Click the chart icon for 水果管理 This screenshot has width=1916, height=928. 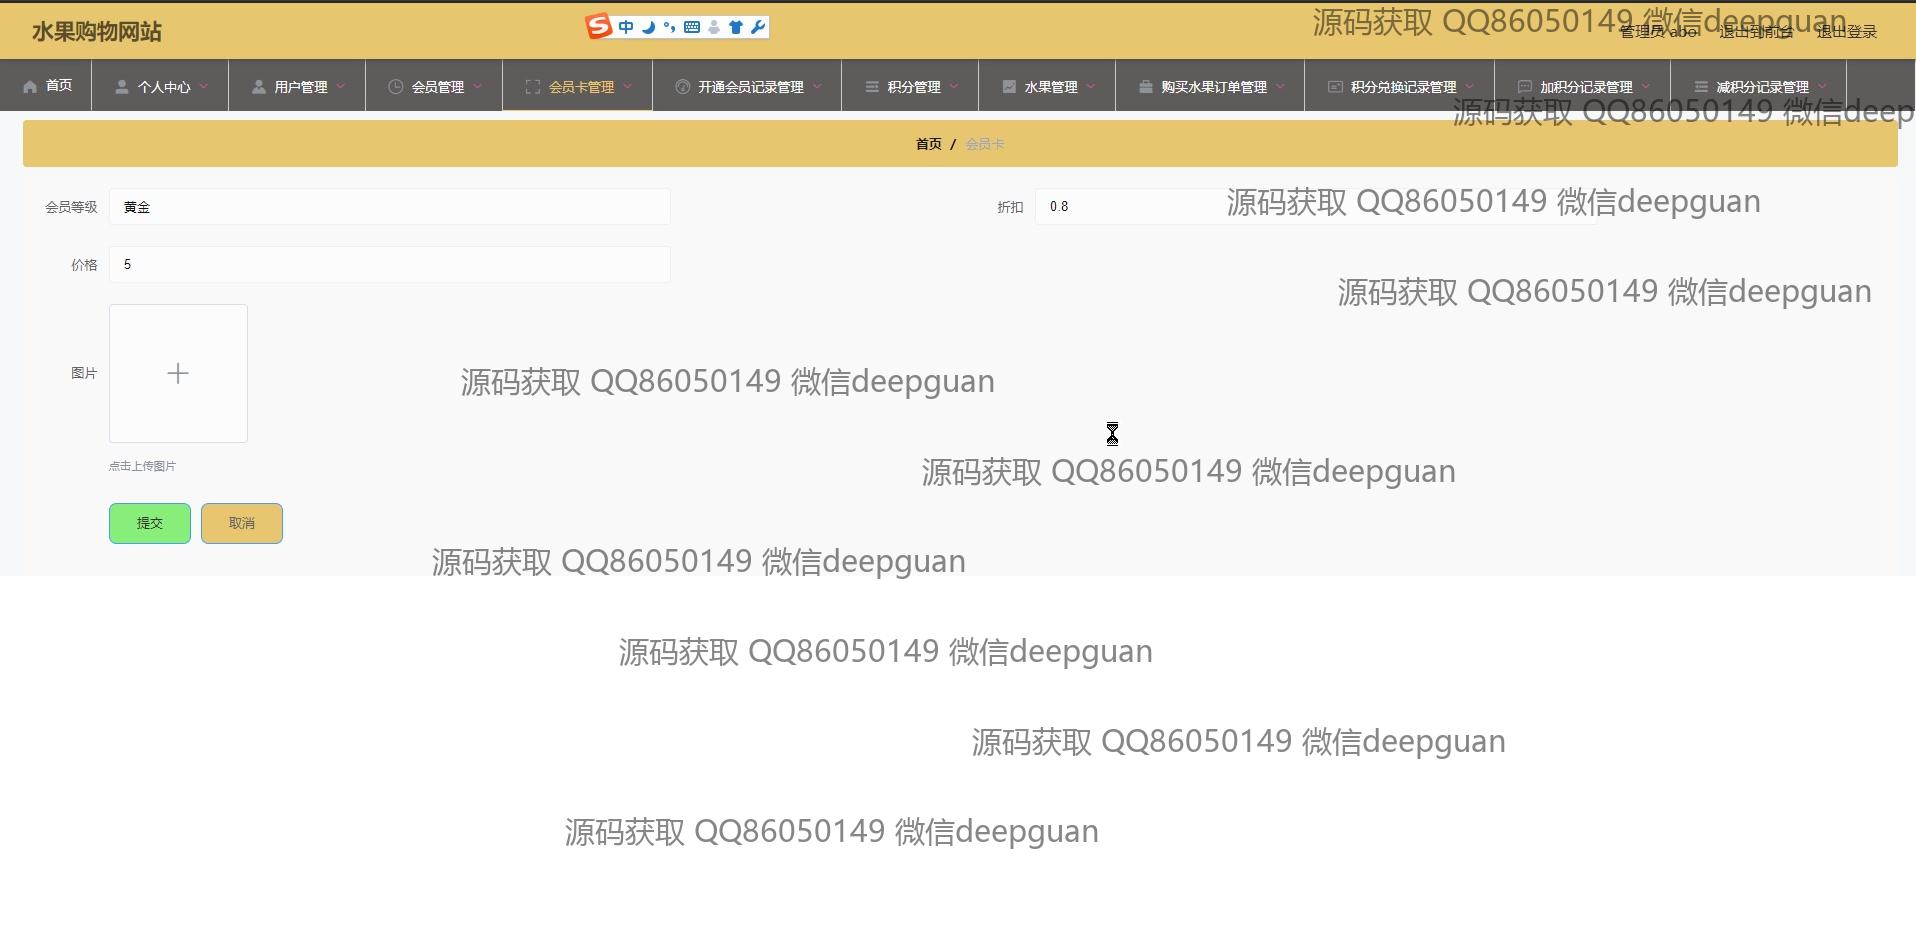[1009, 87]
